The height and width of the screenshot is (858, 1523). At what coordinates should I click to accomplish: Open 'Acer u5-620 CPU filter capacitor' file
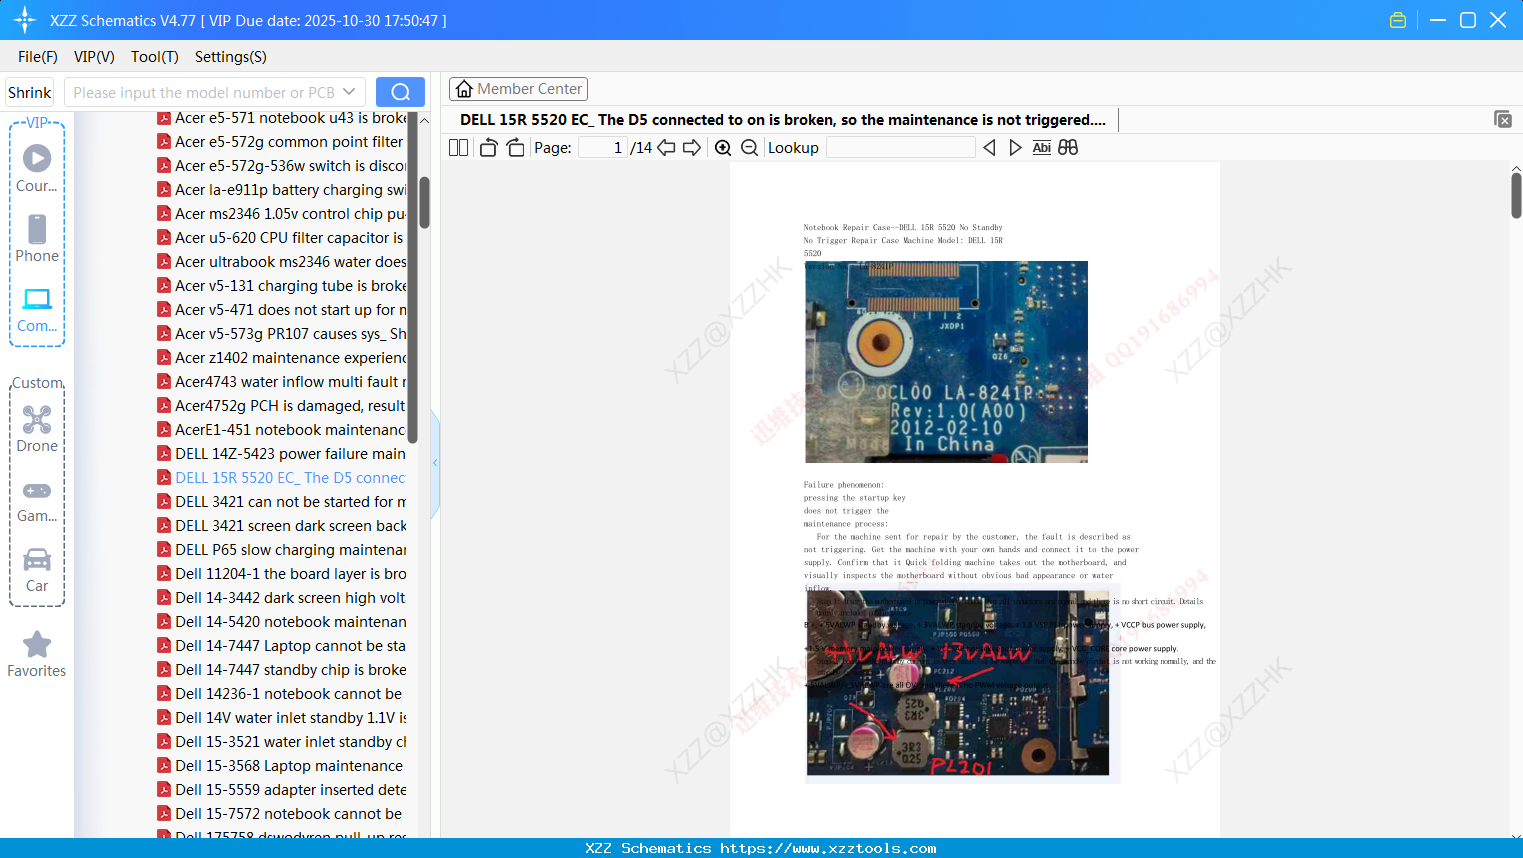282,238
